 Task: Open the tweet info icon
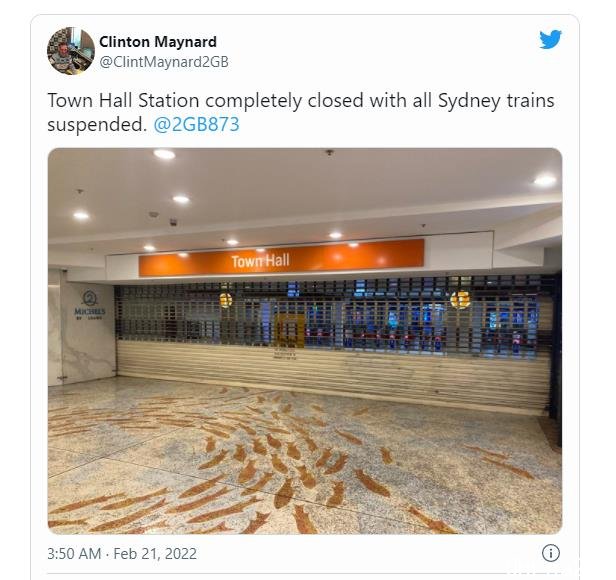point(550,553)
